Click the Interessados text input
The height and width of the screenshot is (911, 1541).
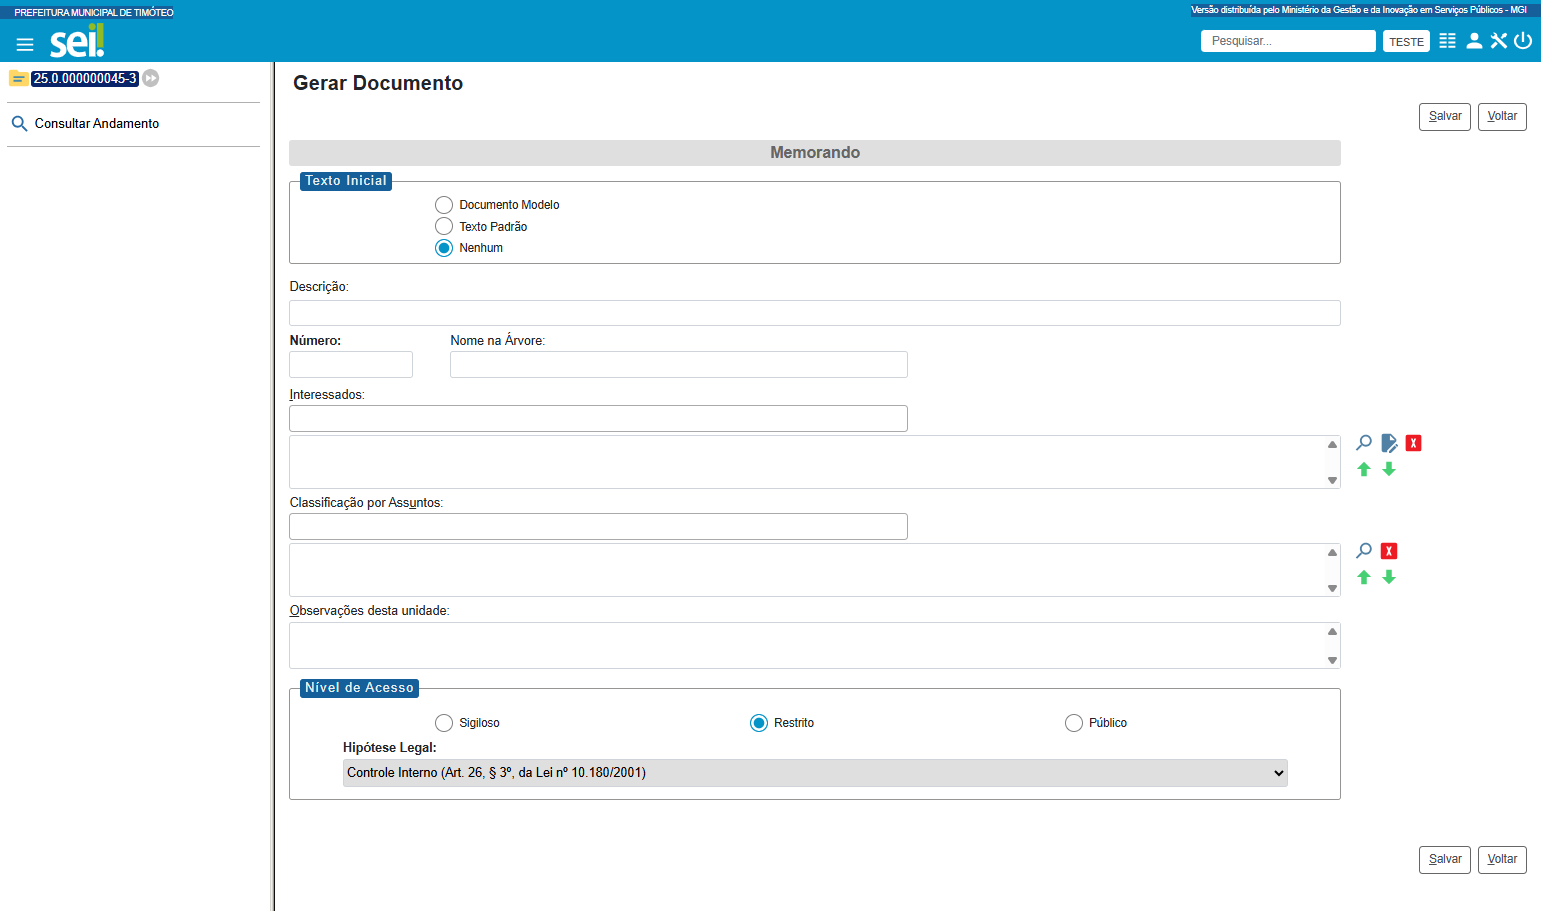[x=598, y=418]
